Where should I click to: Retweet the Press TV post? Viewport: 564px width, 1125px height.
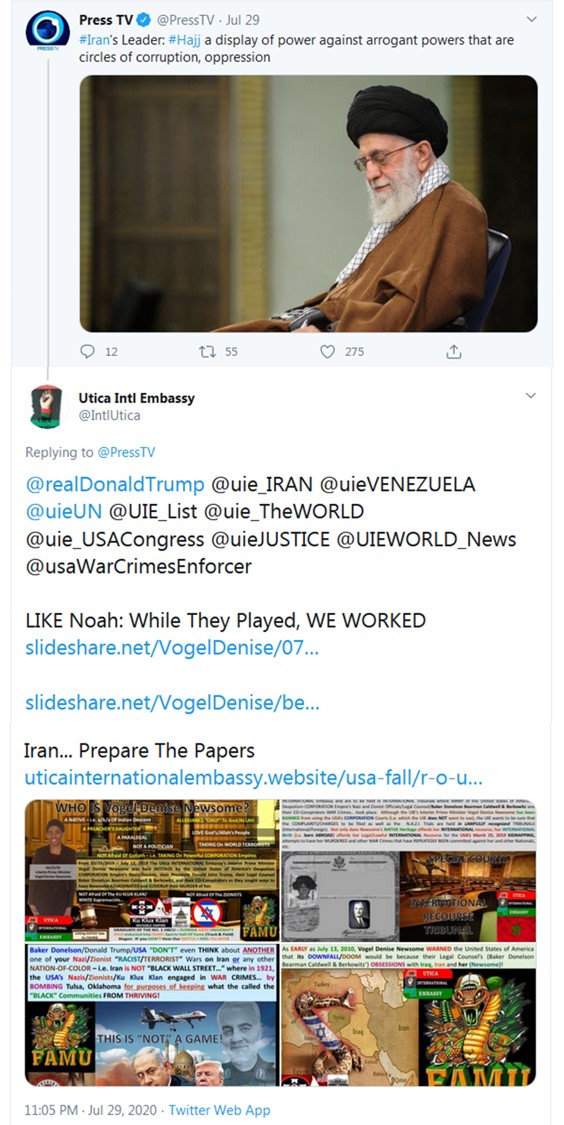(207, 352)
